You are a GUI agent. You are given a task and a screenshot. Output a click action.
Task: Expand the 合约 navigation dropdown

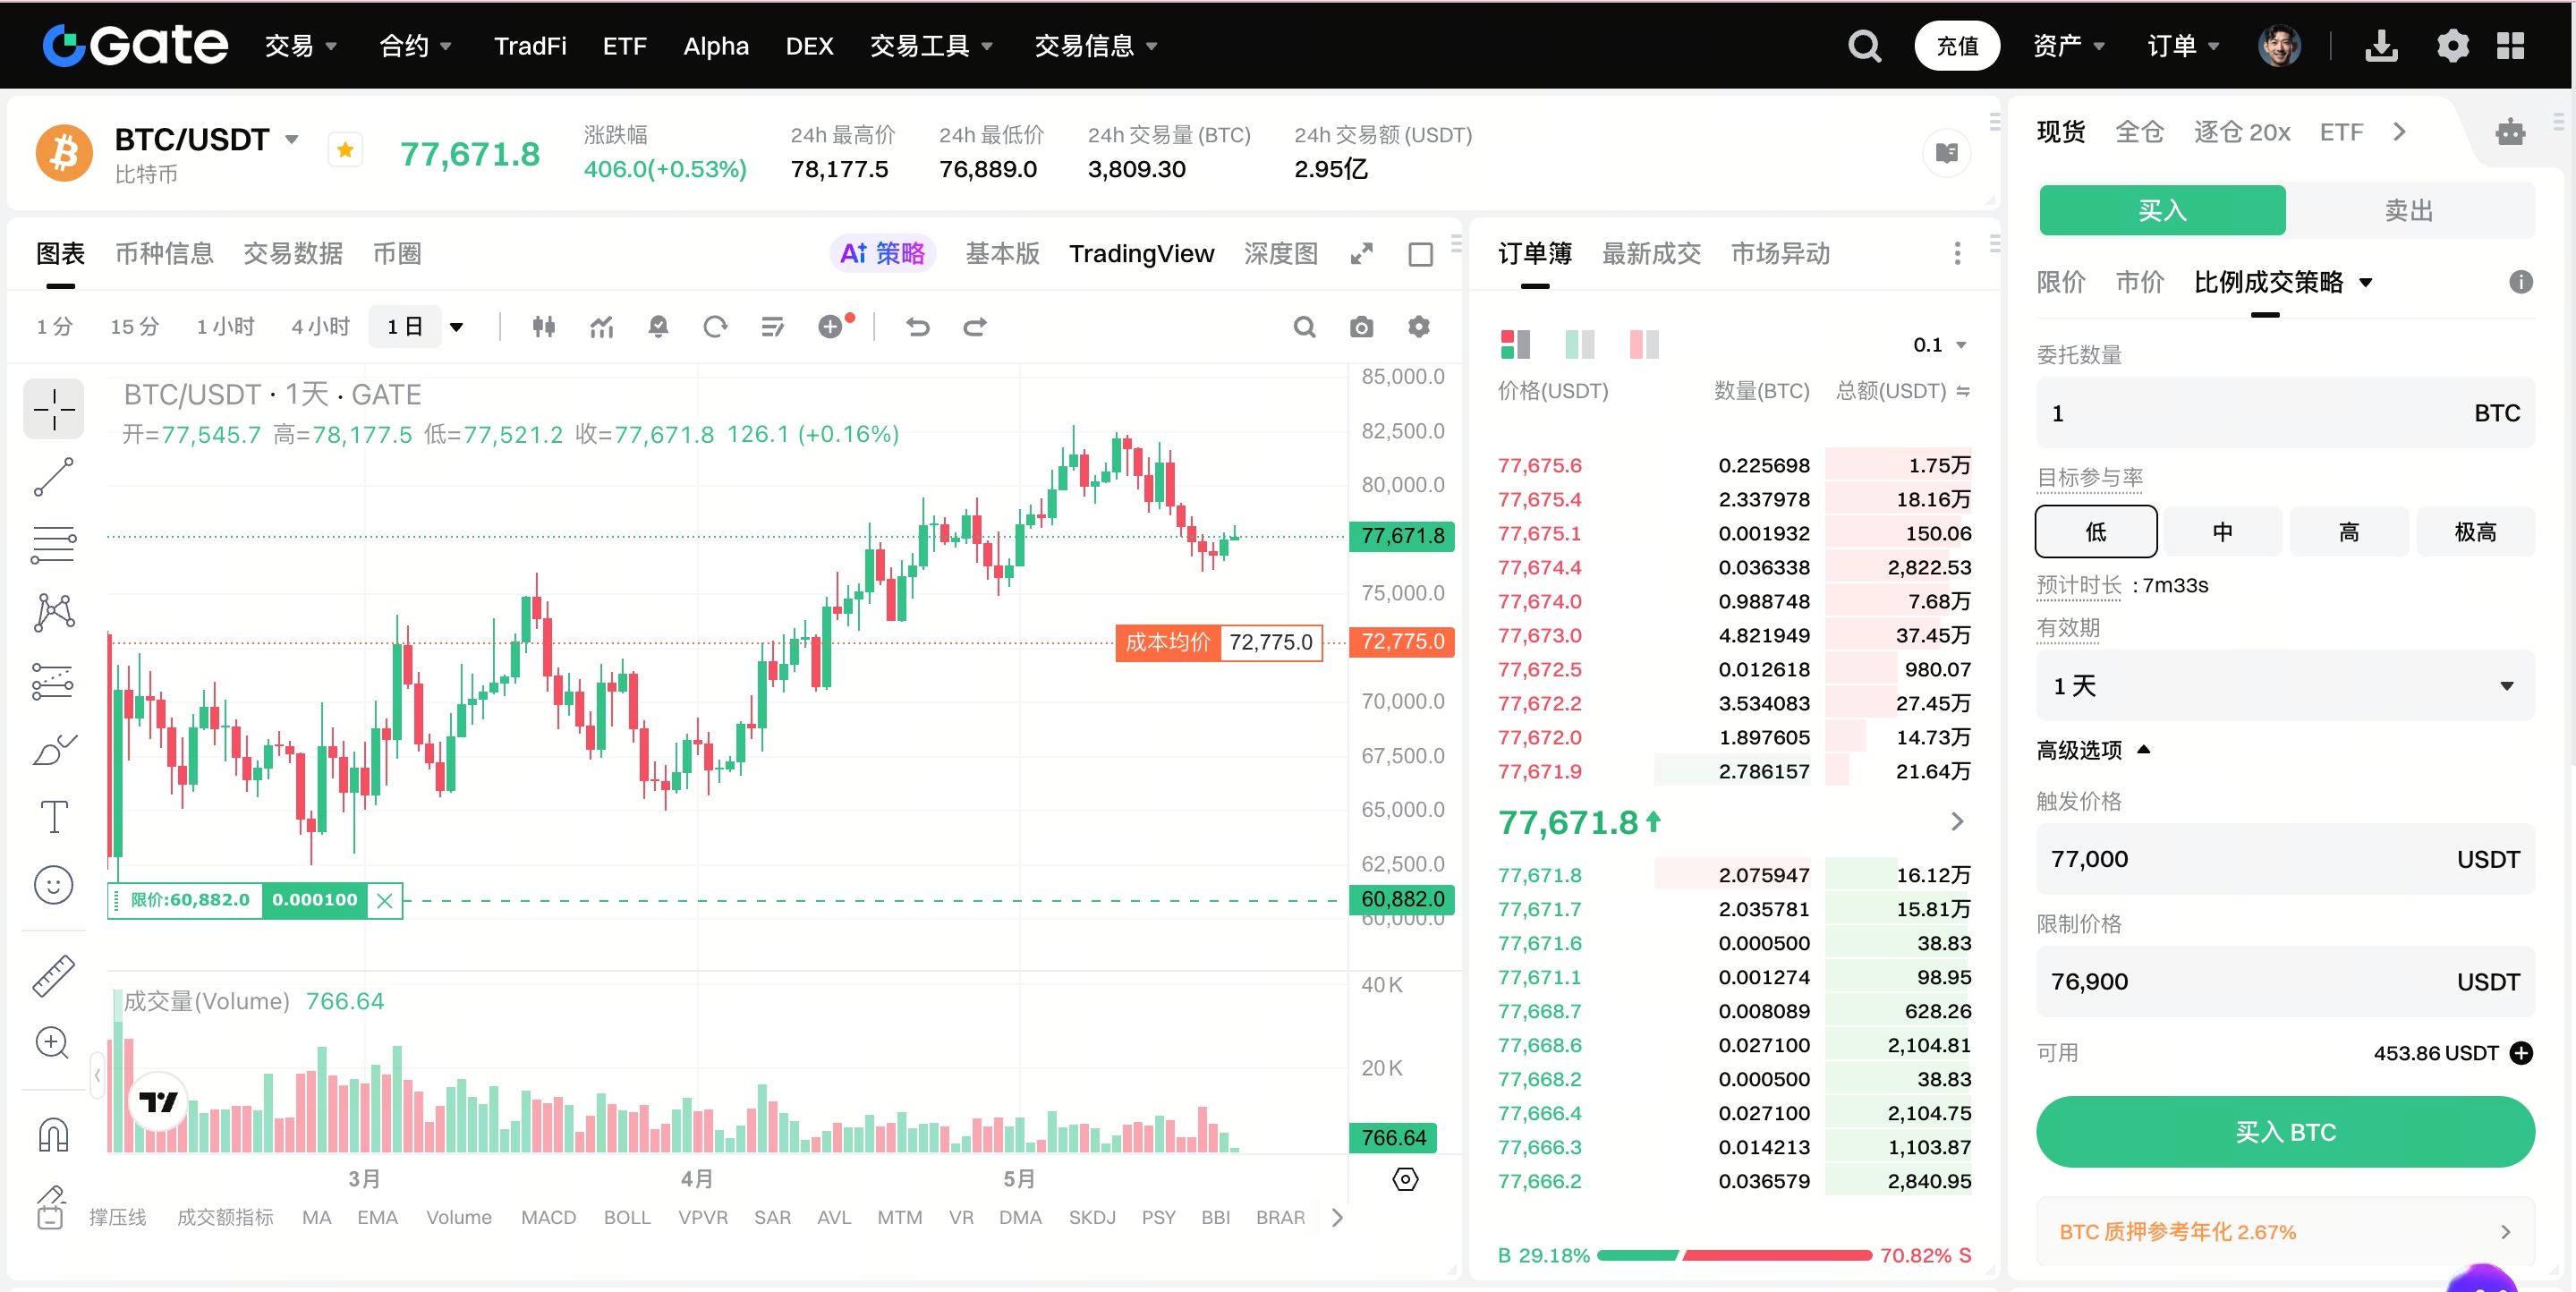(x=416, y=46)
